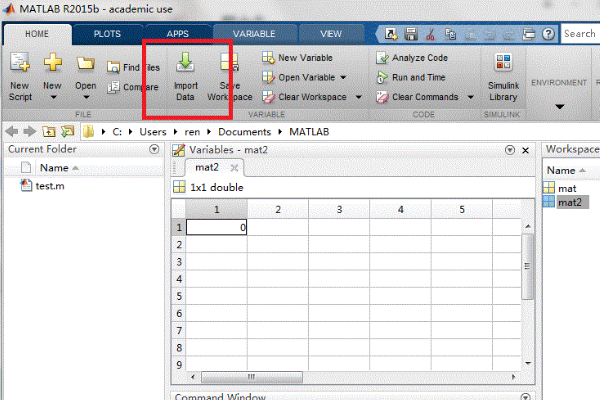Image resolution: width=600 pixels, height=400 pixels.
Task: Expand the ENVIRONMENT section arrow
Action: 560,106
